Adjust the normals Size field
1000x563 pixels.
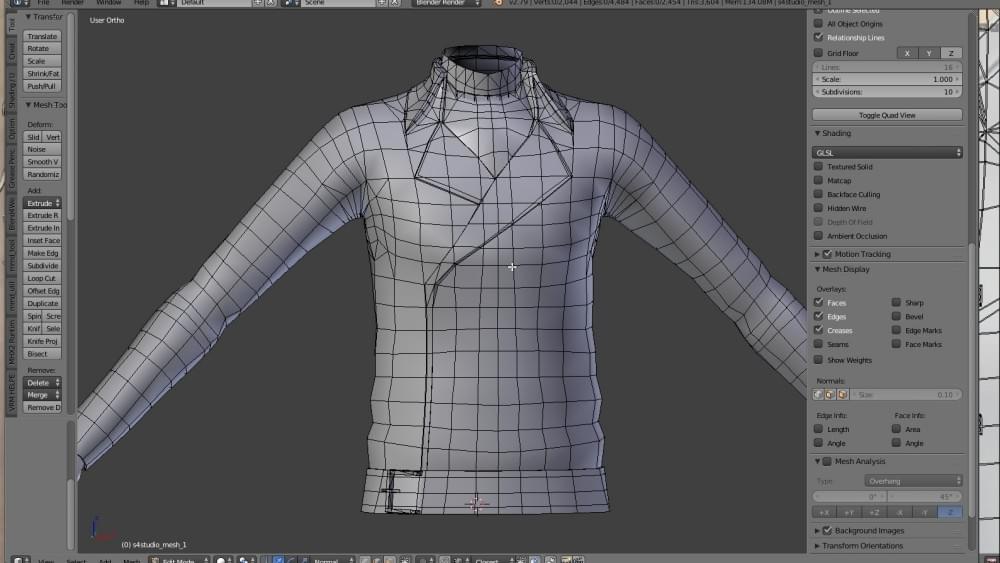point(906,395)
